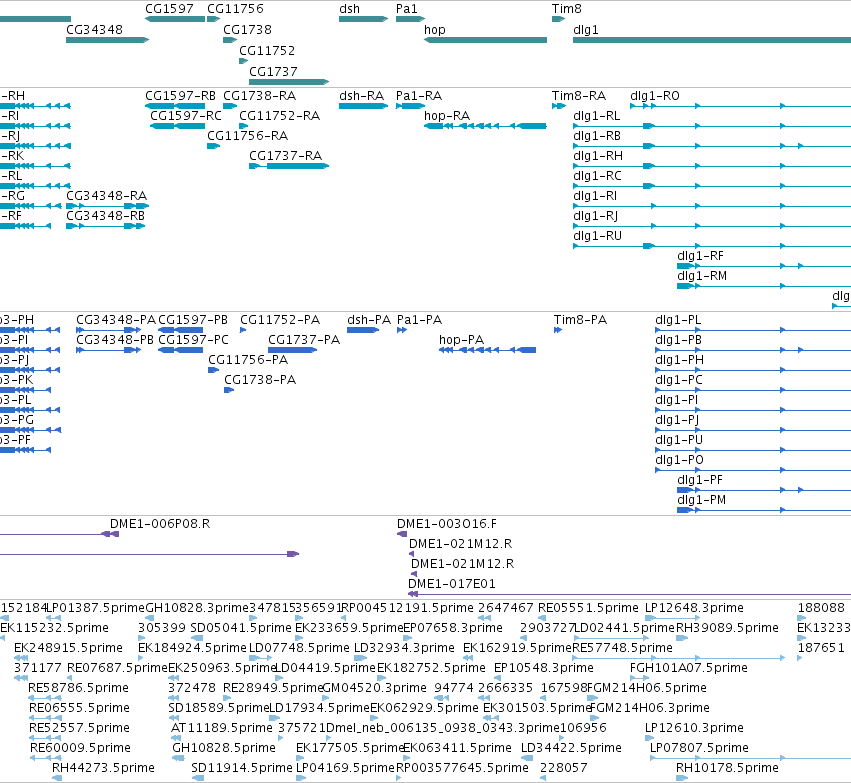Open EST GH10828.3prime
This screenshot has width=851, height=783.
click(197, 608)
